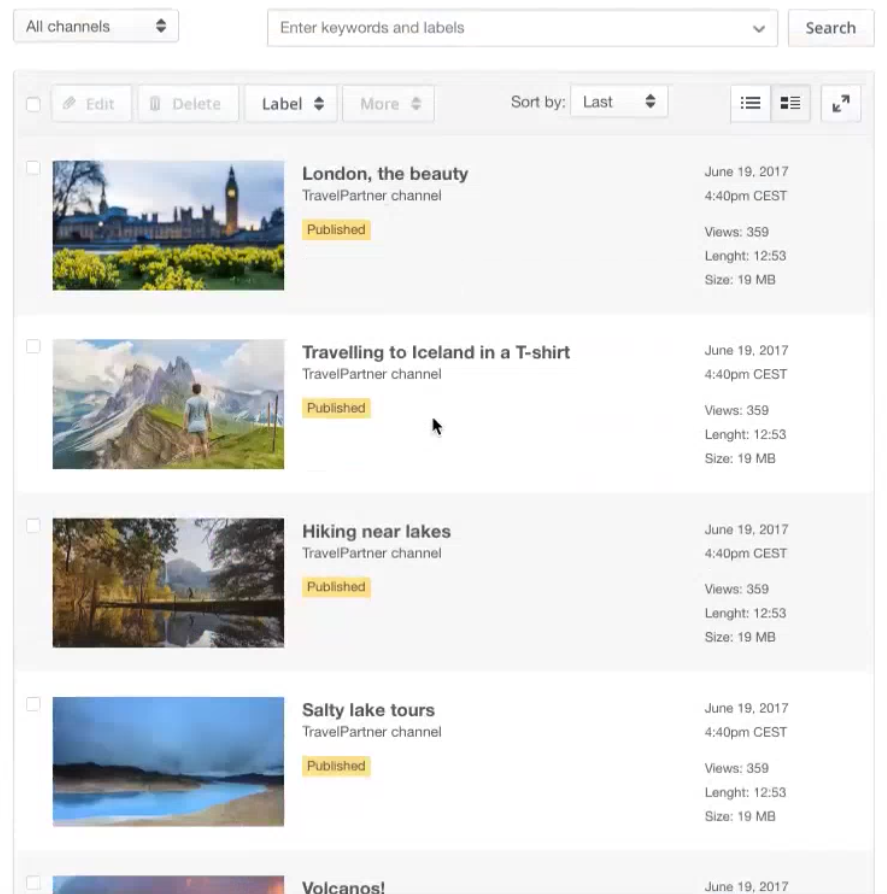The image size is (887, 894).
Task: Open the Label dropdown
Action: [x=291, y=104]
